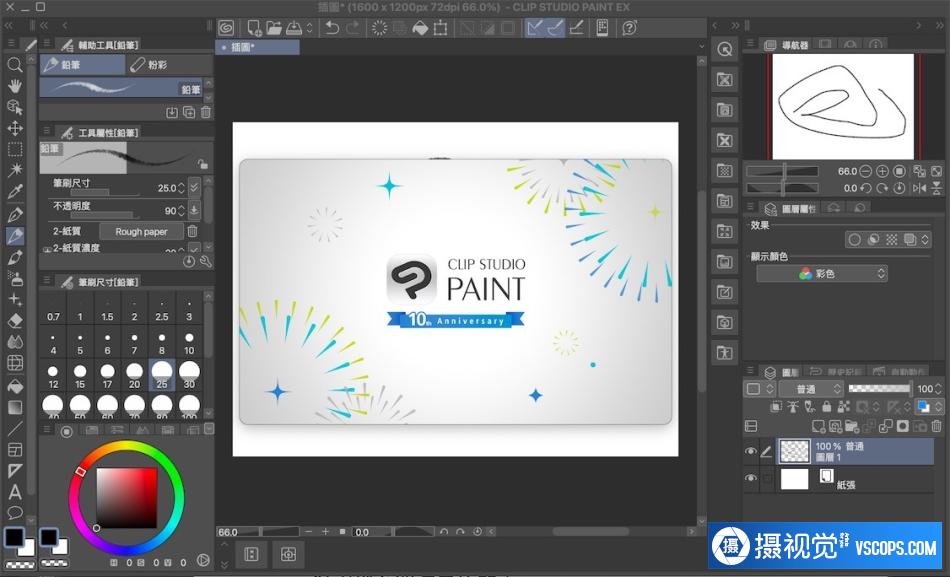Open the Save dropdown arrows in command bar
The image size is (950, 577).
click(x=310, y=27)
